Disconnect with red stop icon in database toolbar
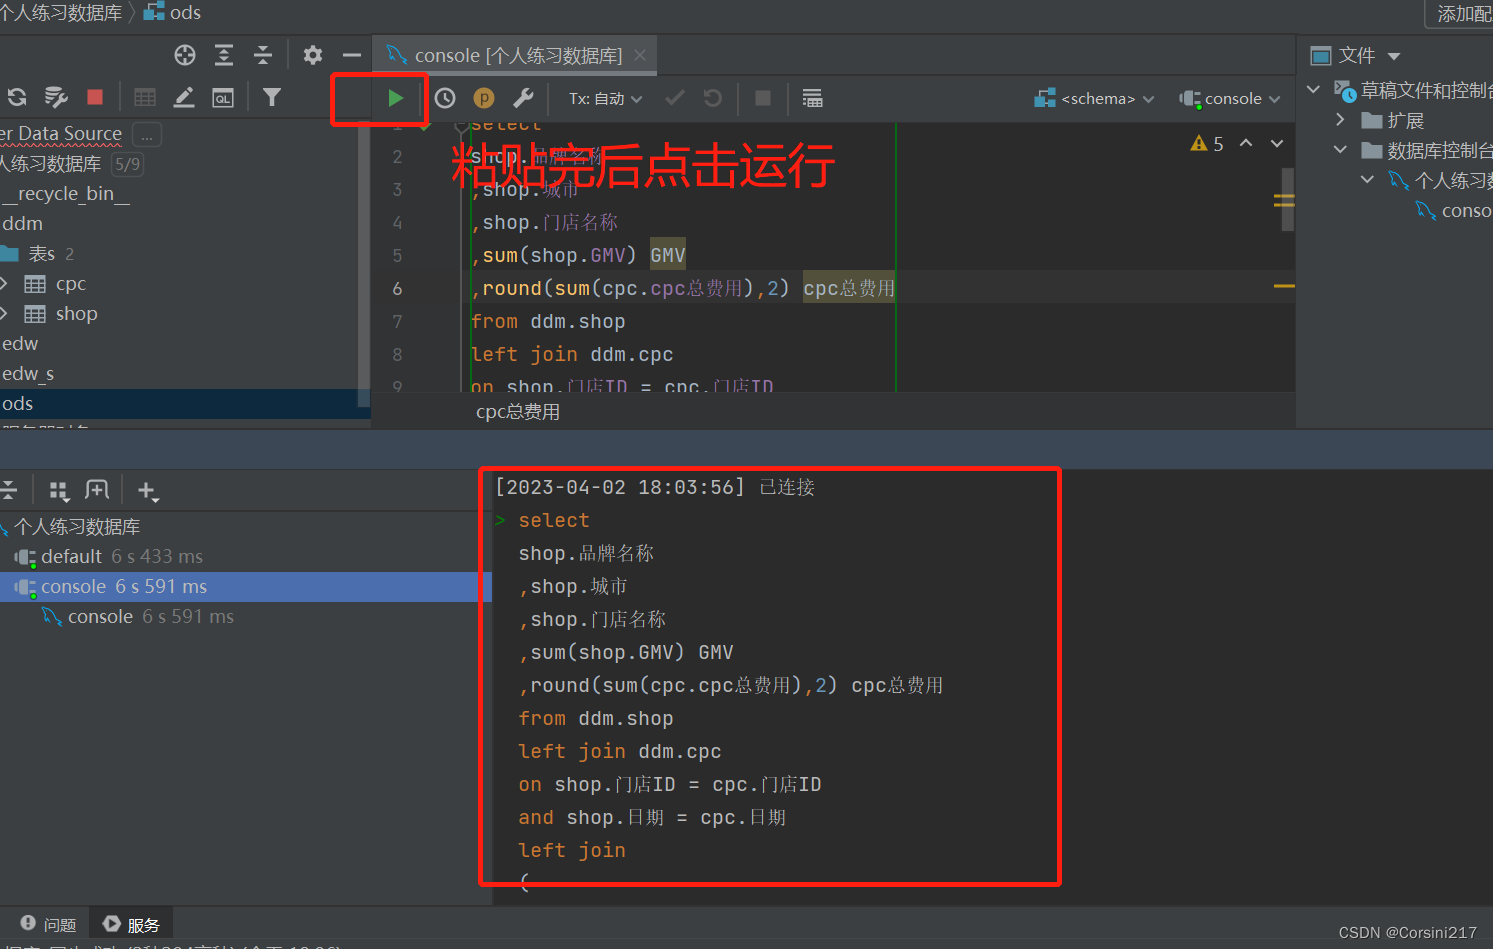The height and width of the screenshot is (949, 1493). click(x=95, y=97)
